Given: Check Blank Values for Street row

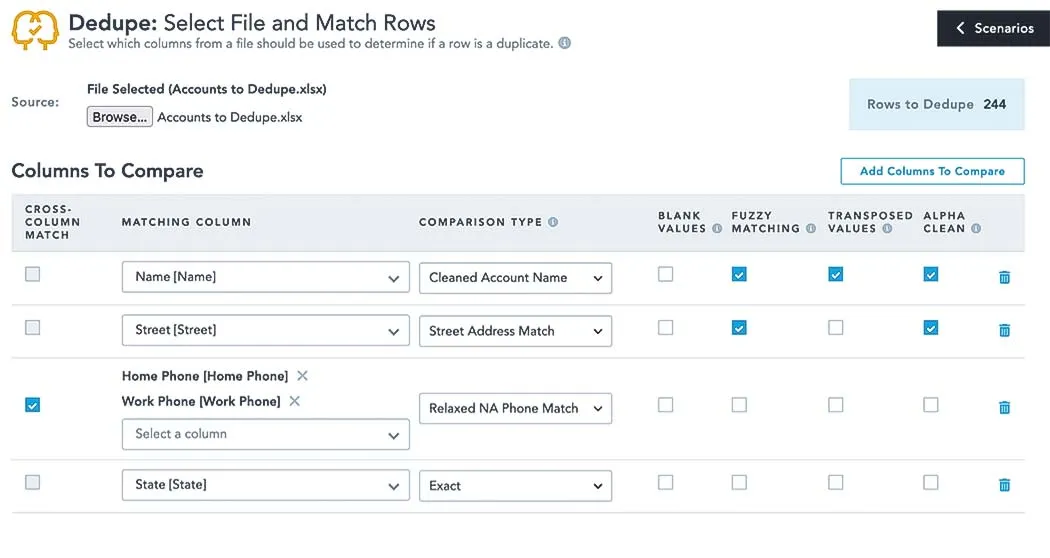Looking at the screenshot, I should (x=665, y=328).
